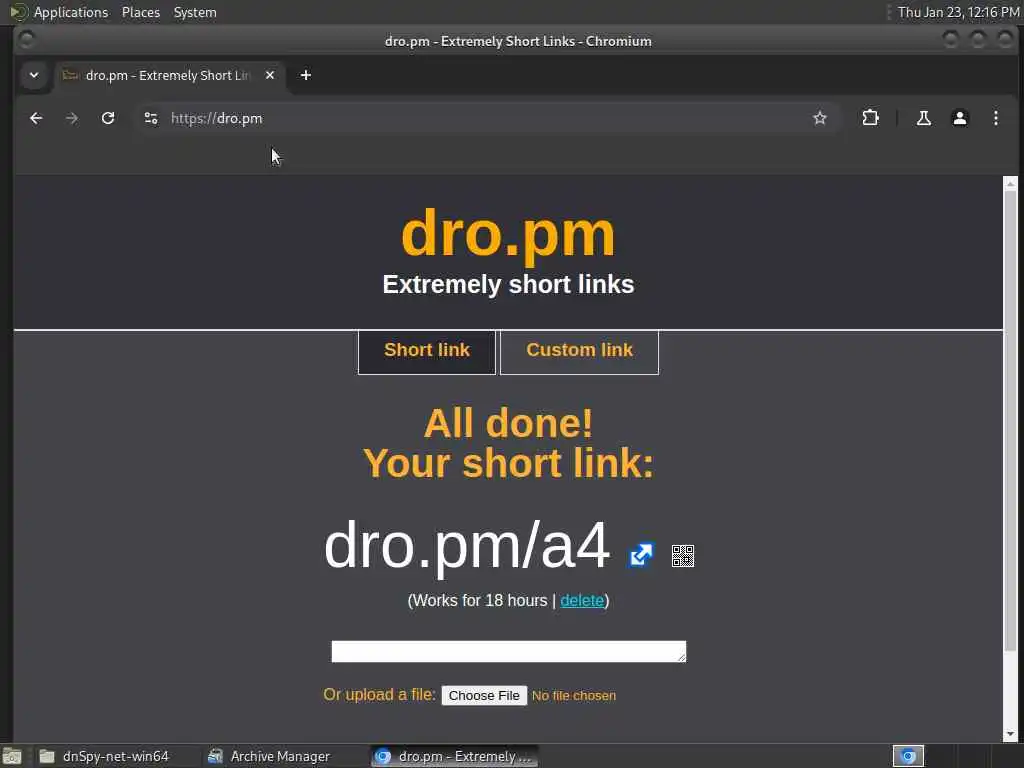This screenshot has width=1024, height=768.
Task: Click the show desktop icon in taskbar
Action: tap(12, 757)
